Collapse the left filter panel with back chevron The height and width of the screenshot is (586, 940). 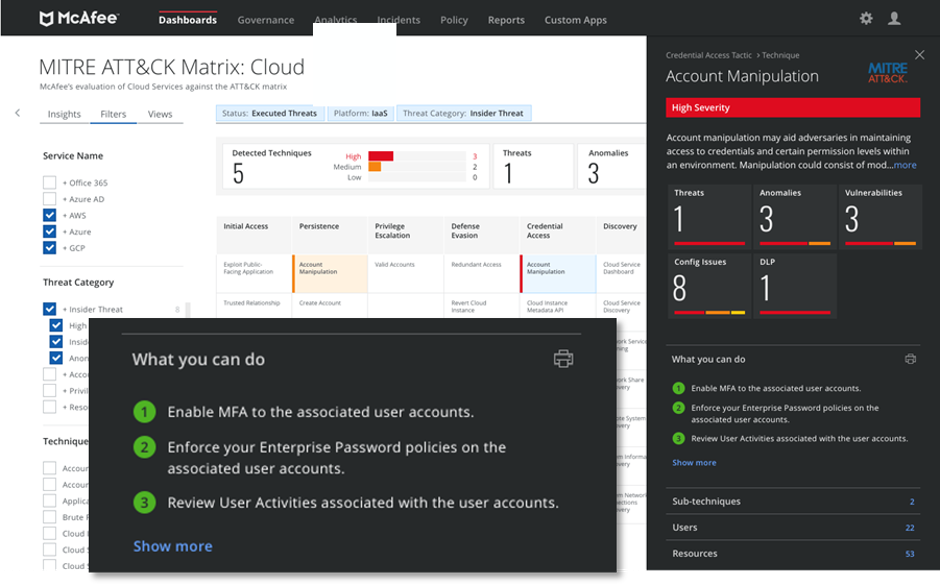(17, 113)
